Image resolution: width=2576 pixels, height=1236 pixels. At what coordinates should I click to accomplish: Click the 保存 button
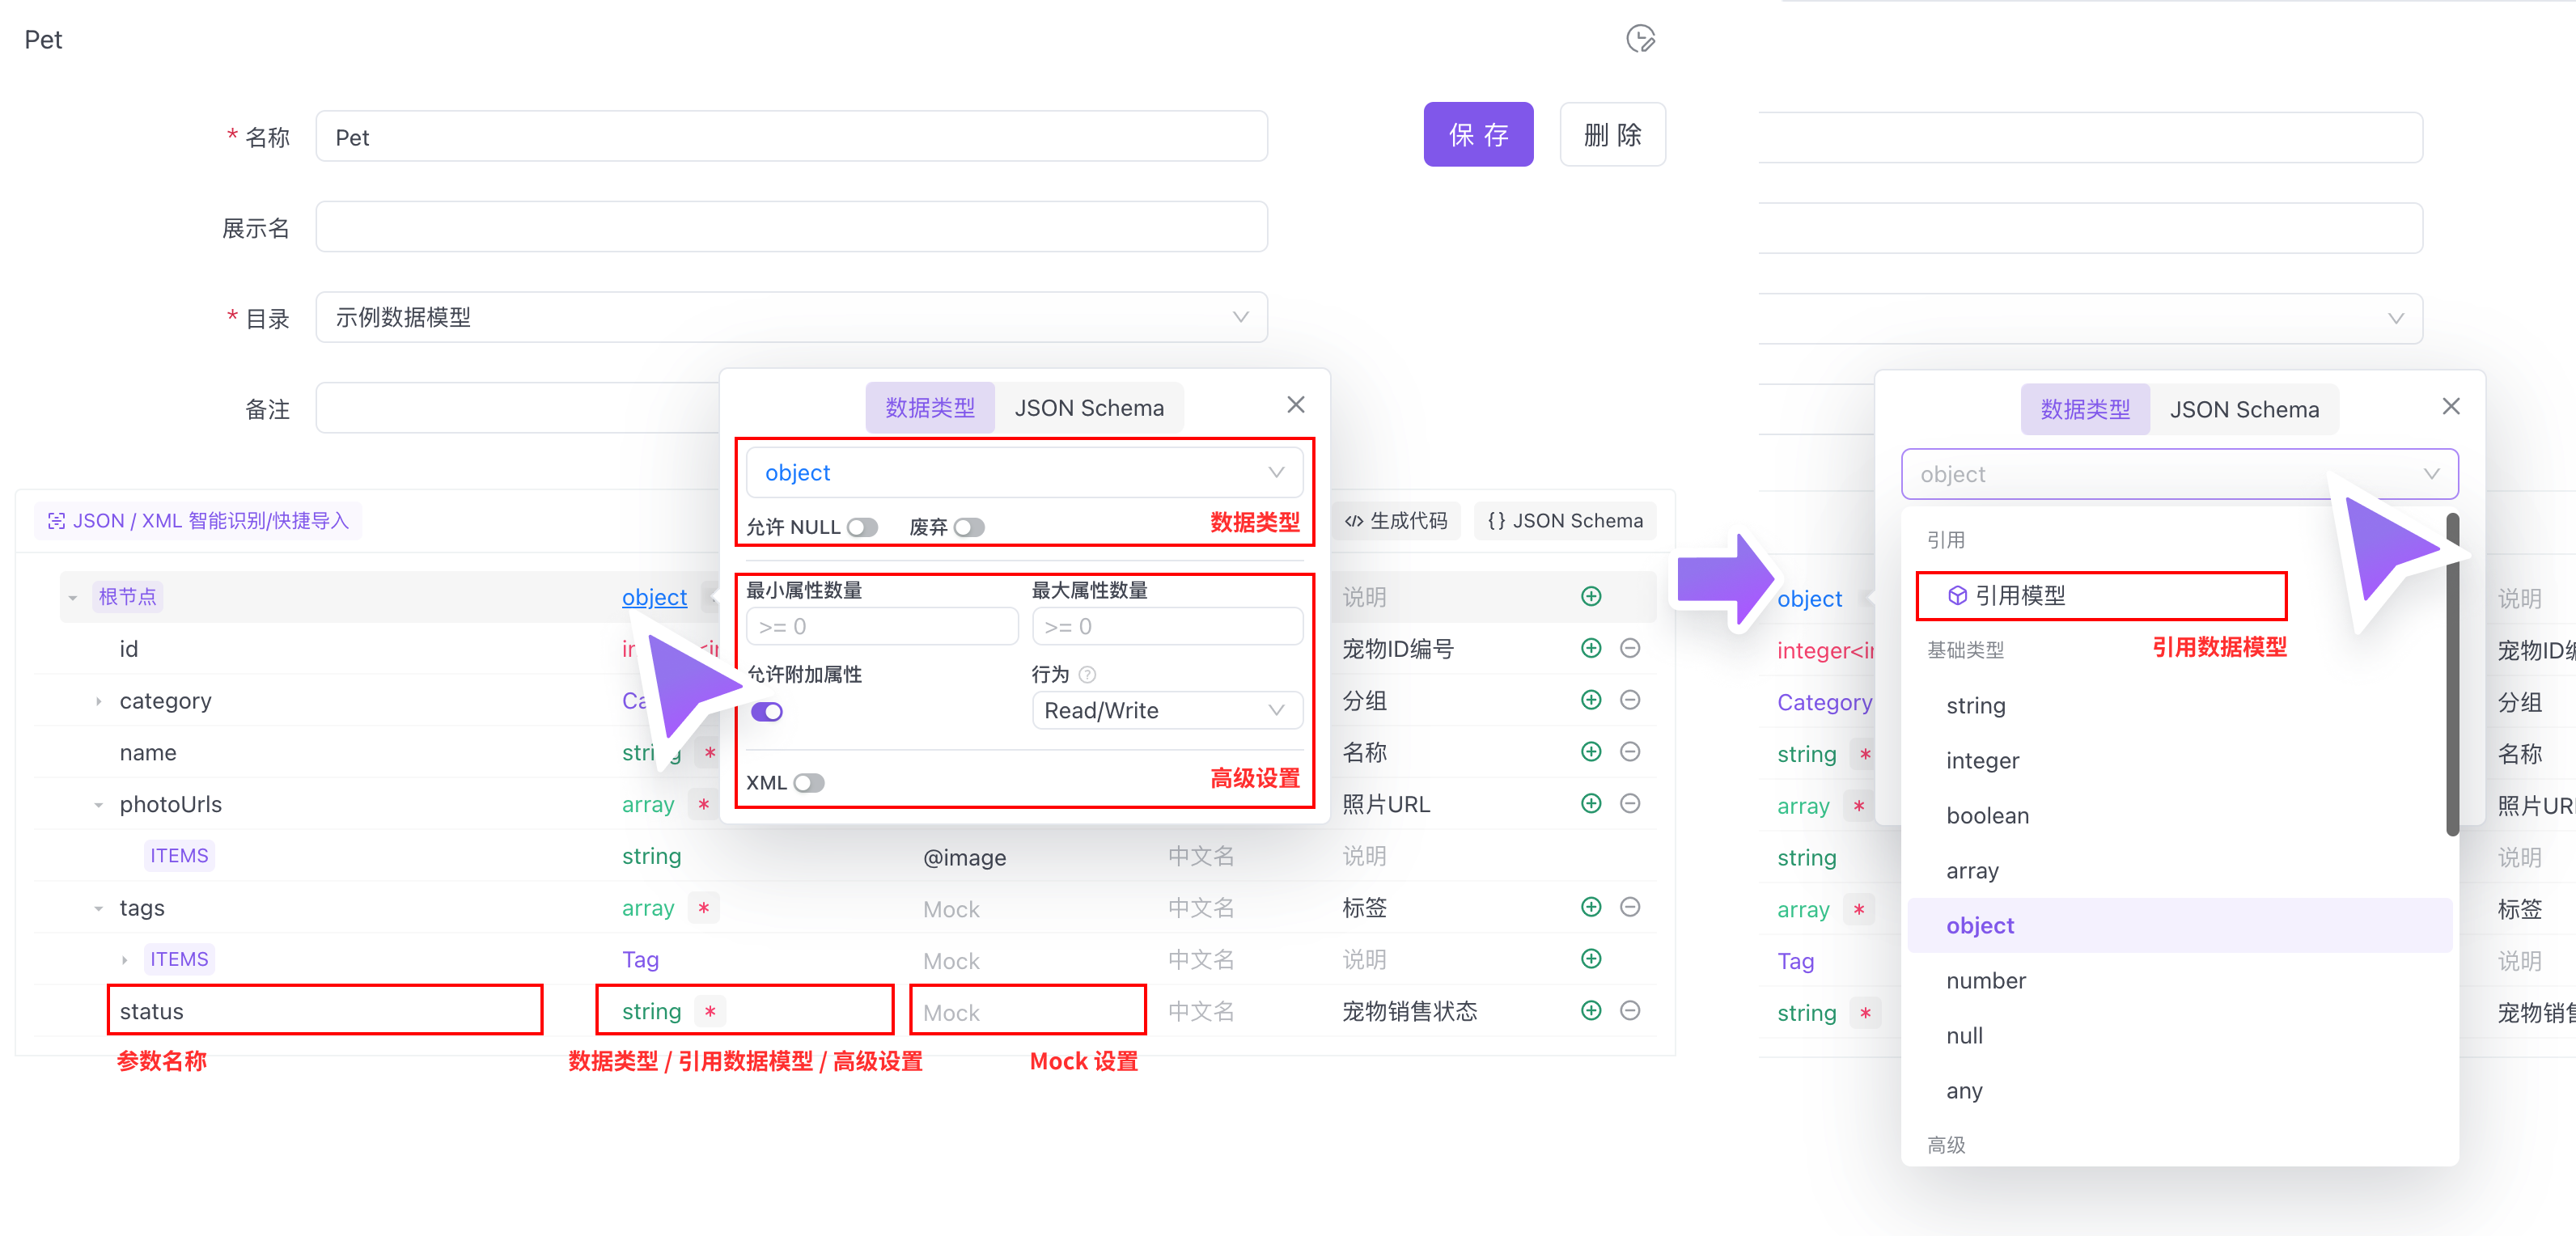(1477, 135)
